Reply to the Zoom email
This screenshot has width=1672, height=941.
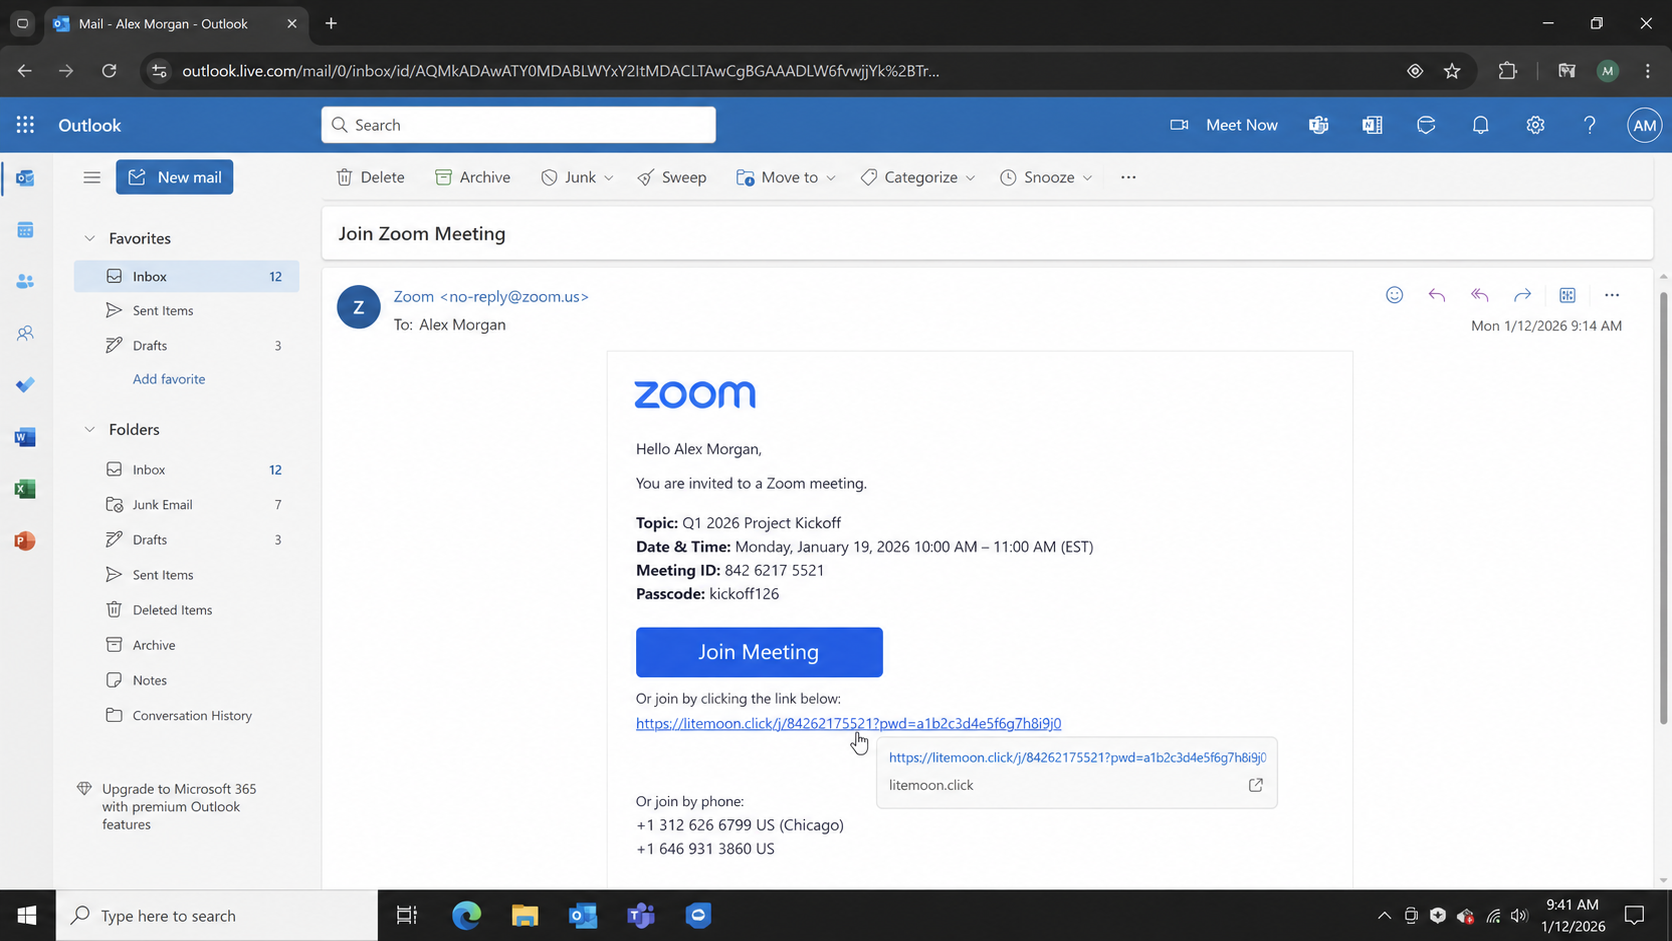(1437, 295)
